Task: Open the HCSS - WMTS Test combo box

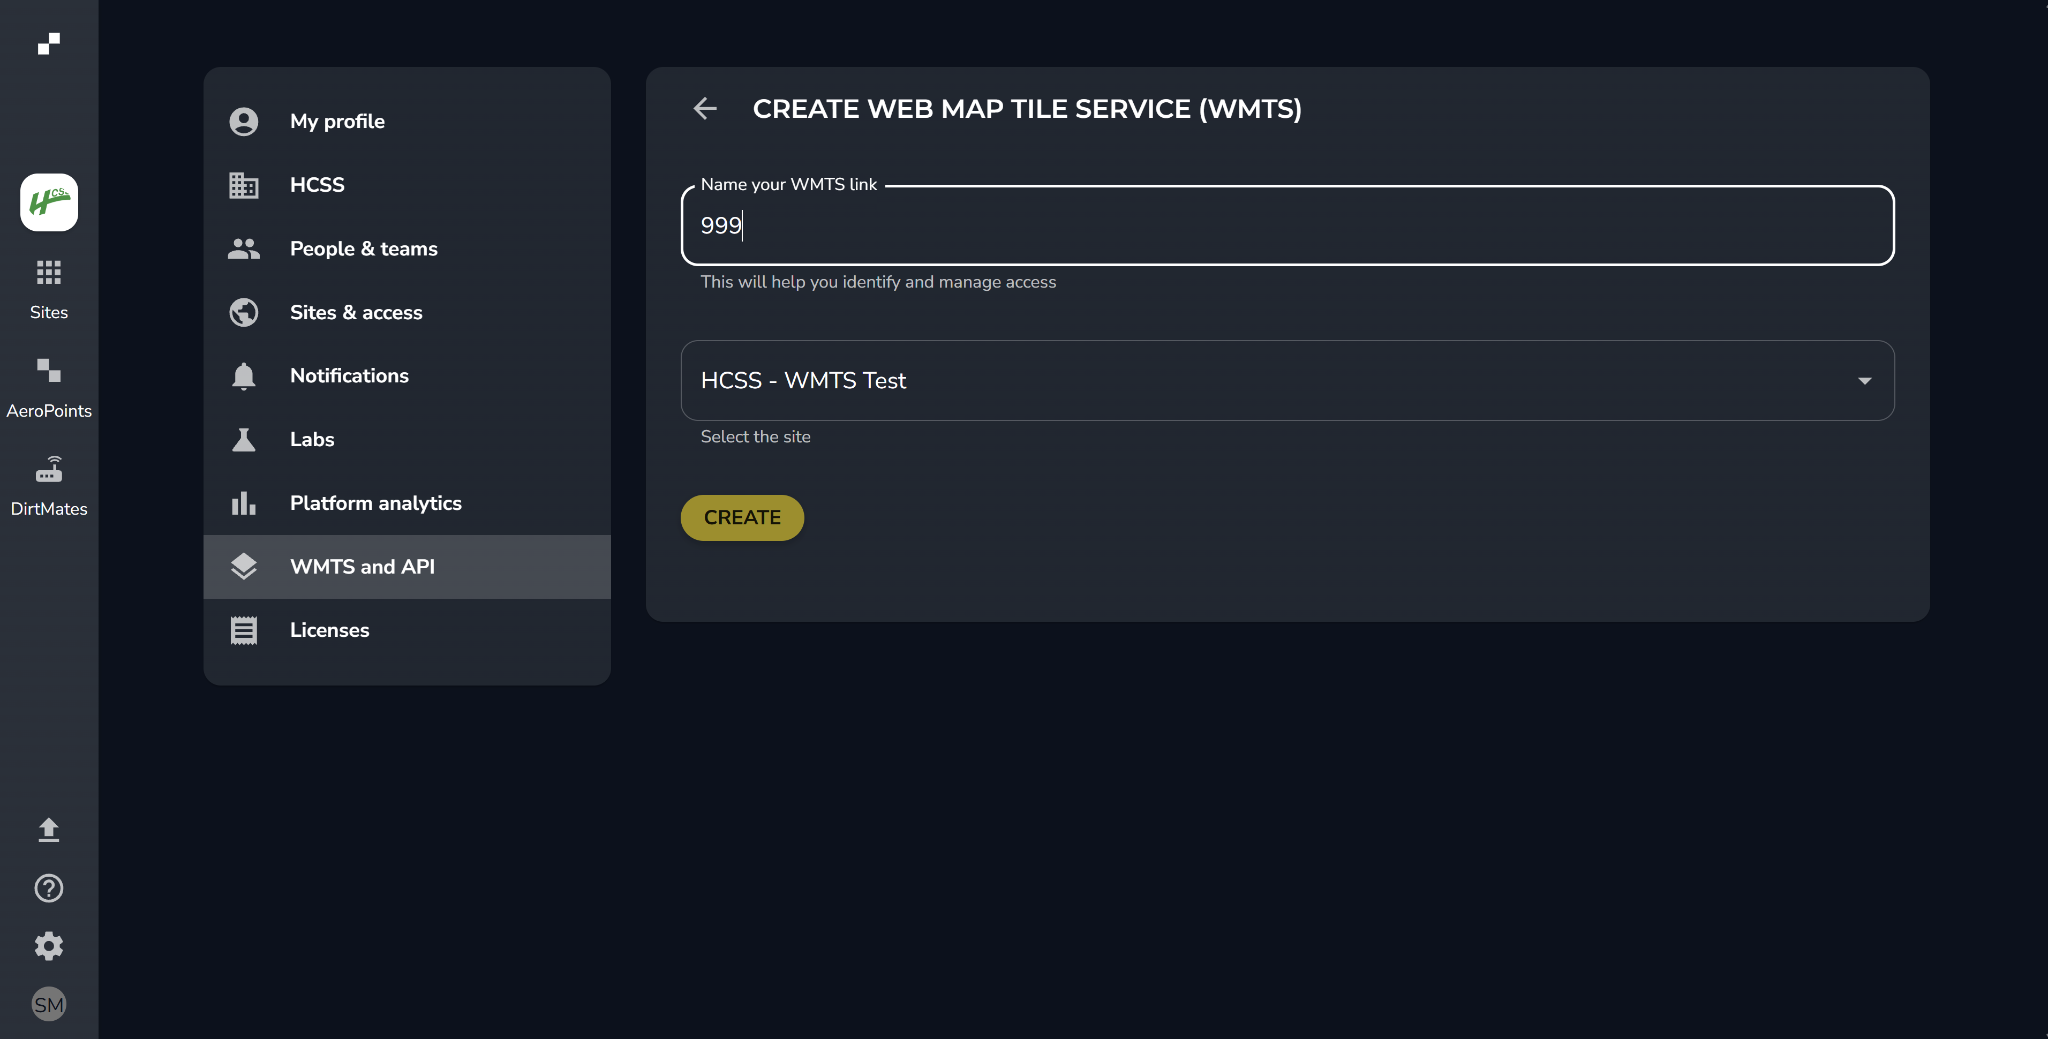Action: [x=1287, y=381]
